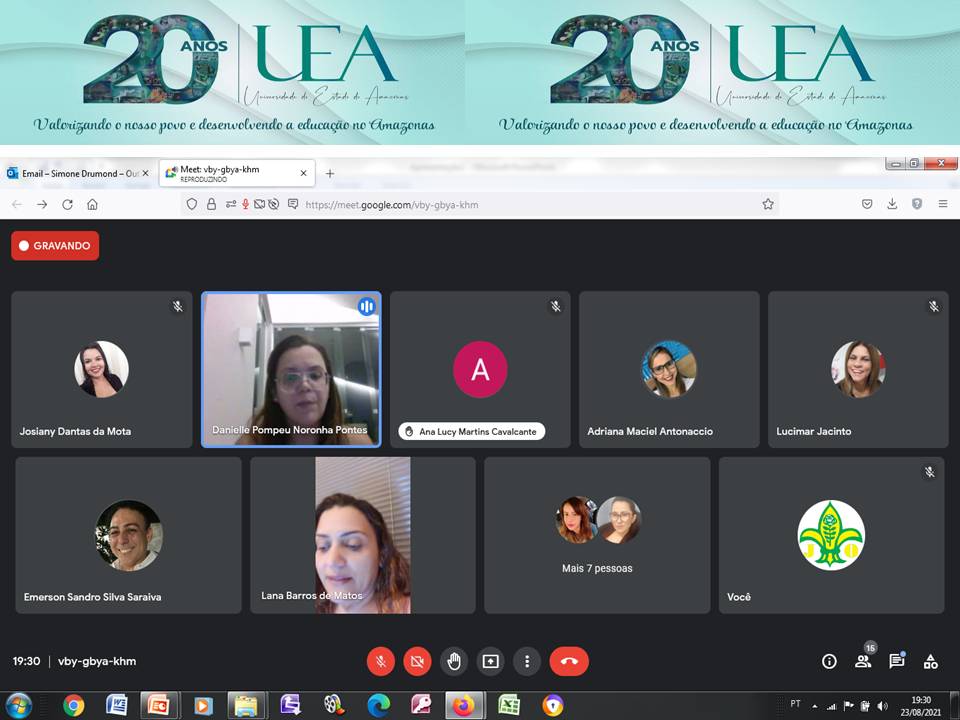
Task: Open Pocket save icon in Firefox toolbar
Action: (x=867, y=204)
